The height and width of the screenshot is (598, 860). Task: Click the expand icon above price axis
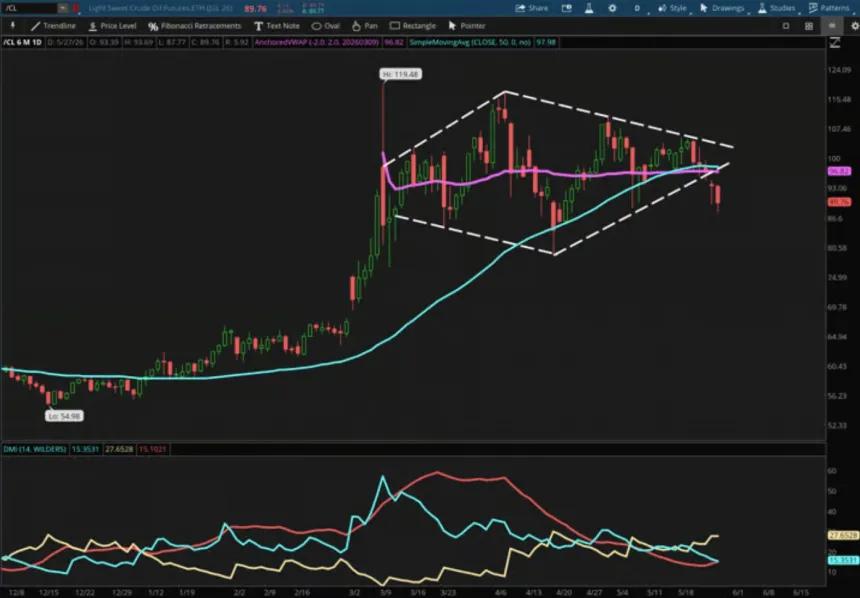(835, 43)
